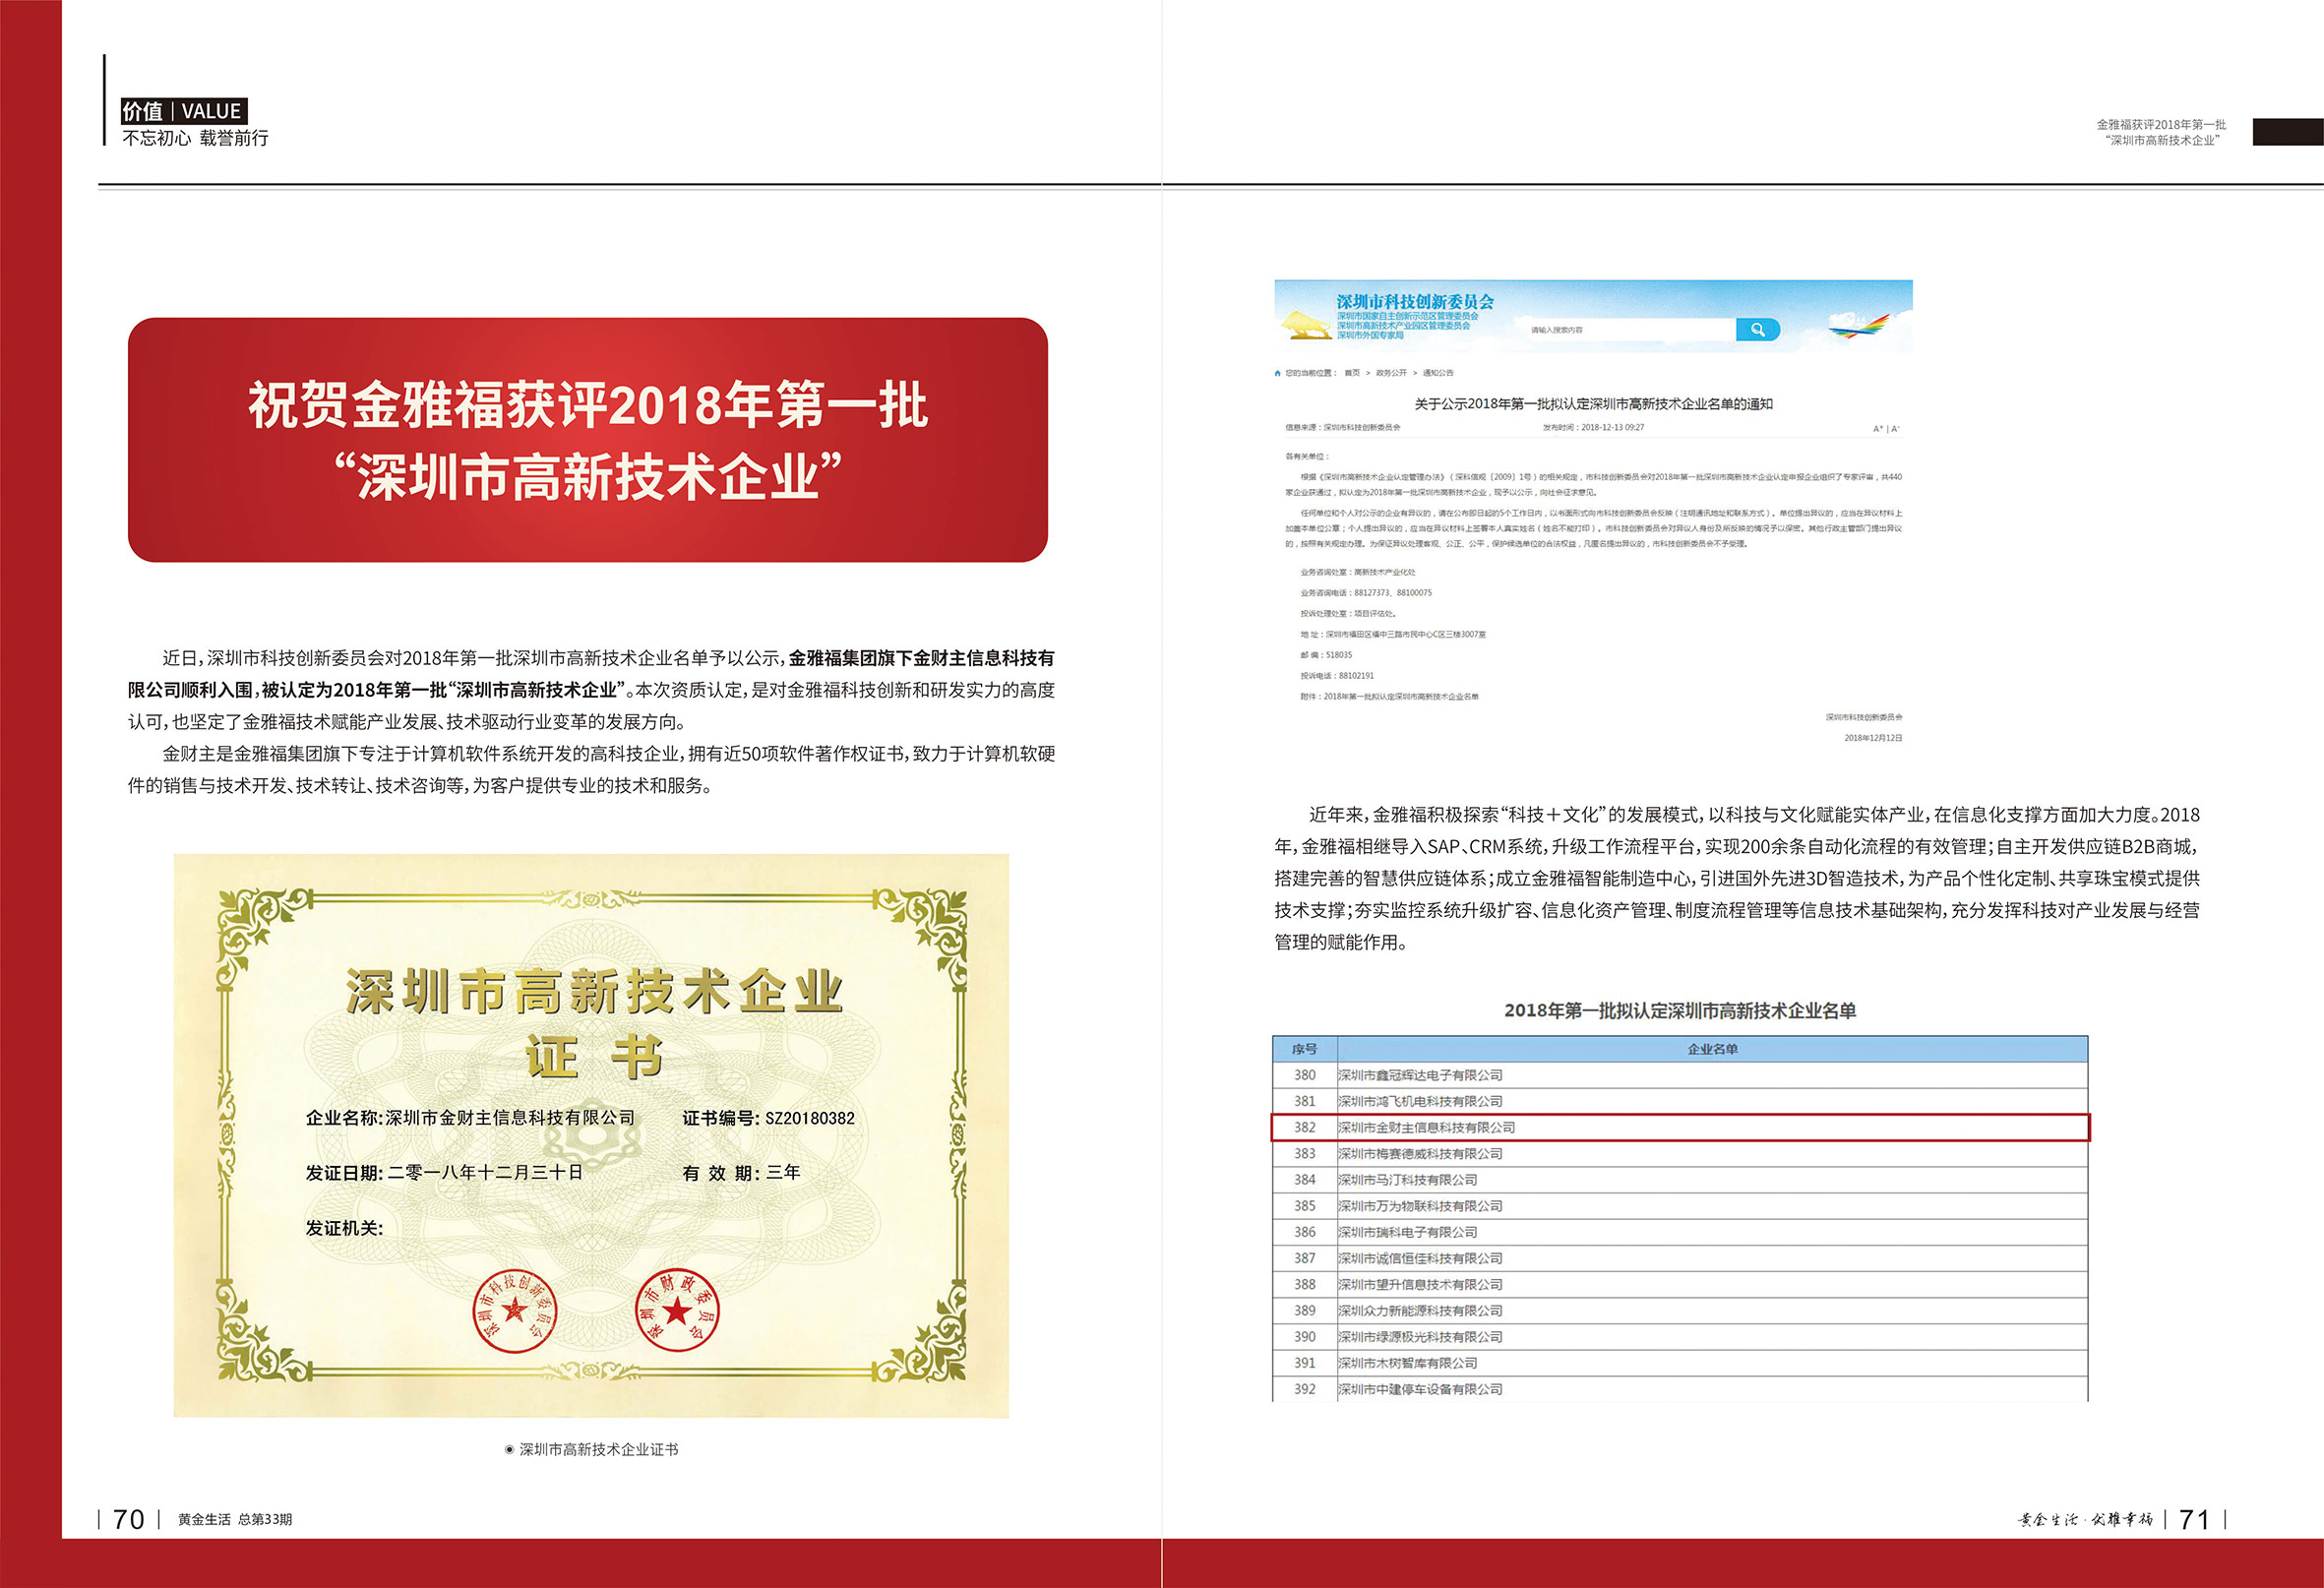Open attachment 2018年第一批拟认定深圳市高新技术企业名单
The image size is (2324, 1588).
1401,696
